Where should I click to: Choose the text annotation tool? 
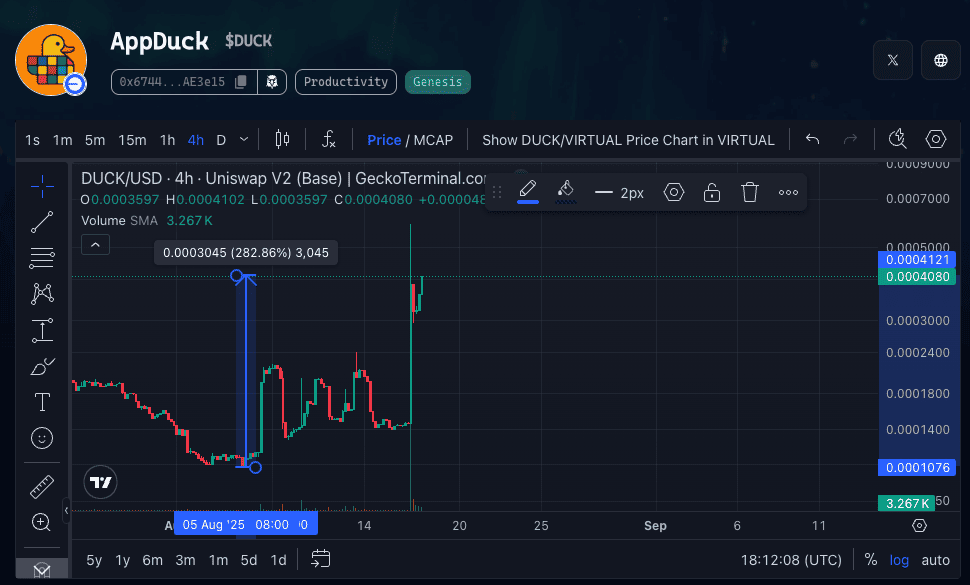point(42,402)
